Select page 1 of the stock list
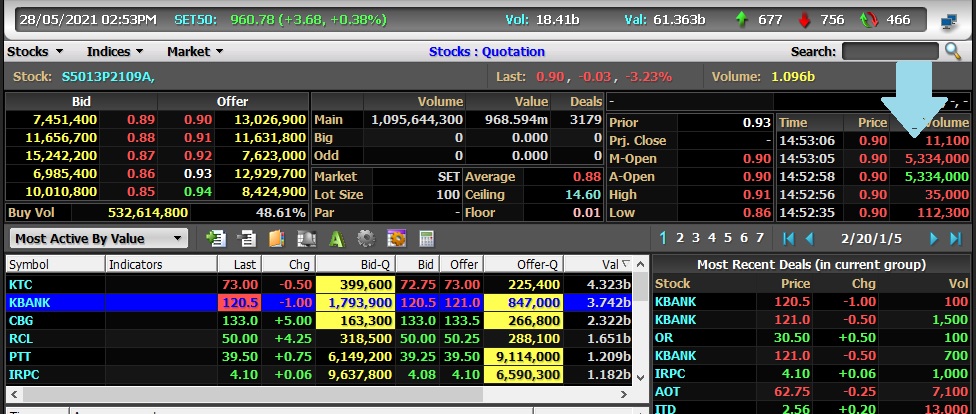The width and height of the screenshot is (976, 414). (663, 237)
